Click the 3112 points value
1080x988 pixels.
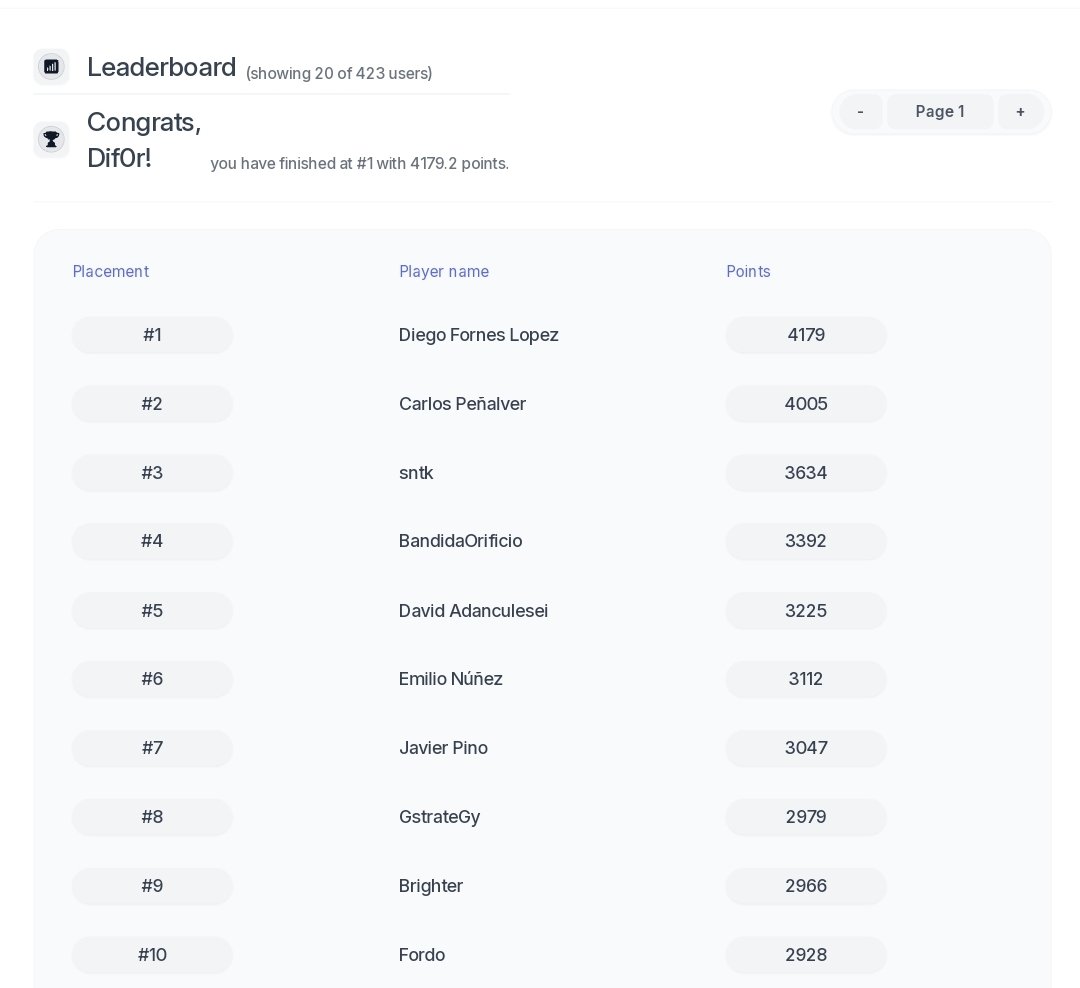point(806,679)
